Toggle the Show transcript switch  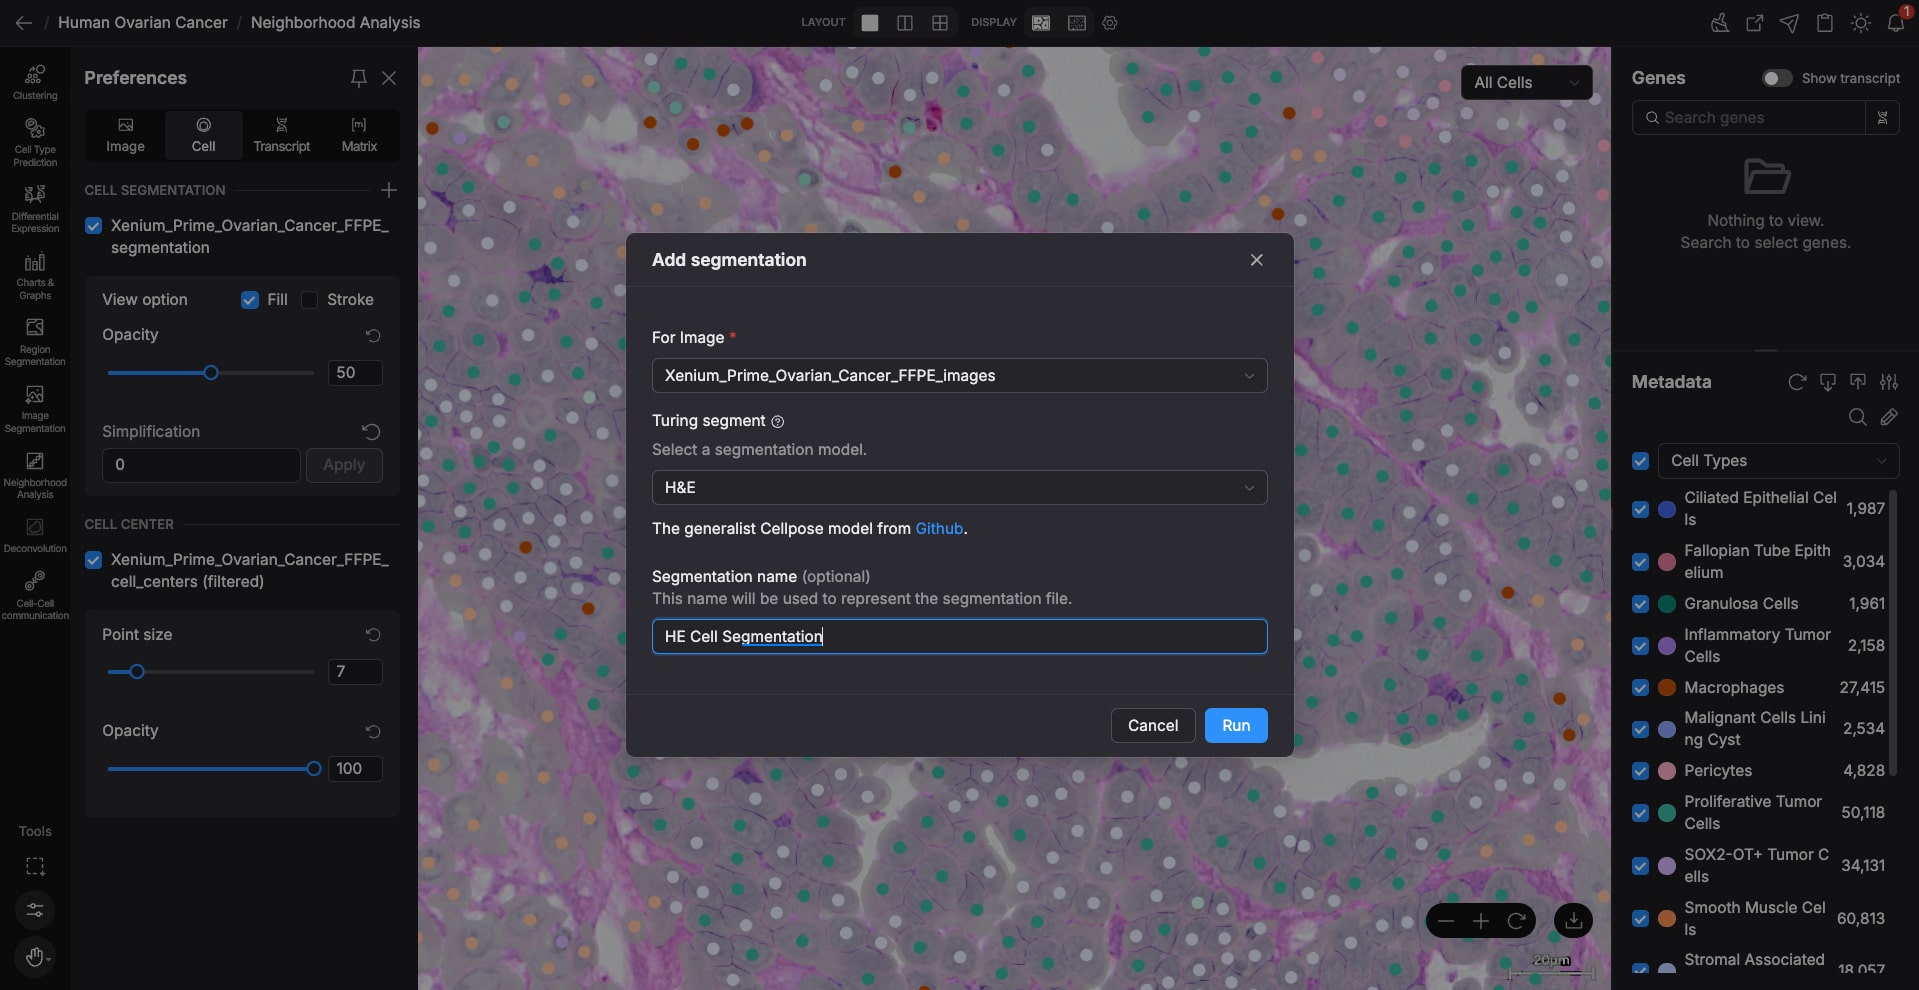click(x=1776, y=78)
